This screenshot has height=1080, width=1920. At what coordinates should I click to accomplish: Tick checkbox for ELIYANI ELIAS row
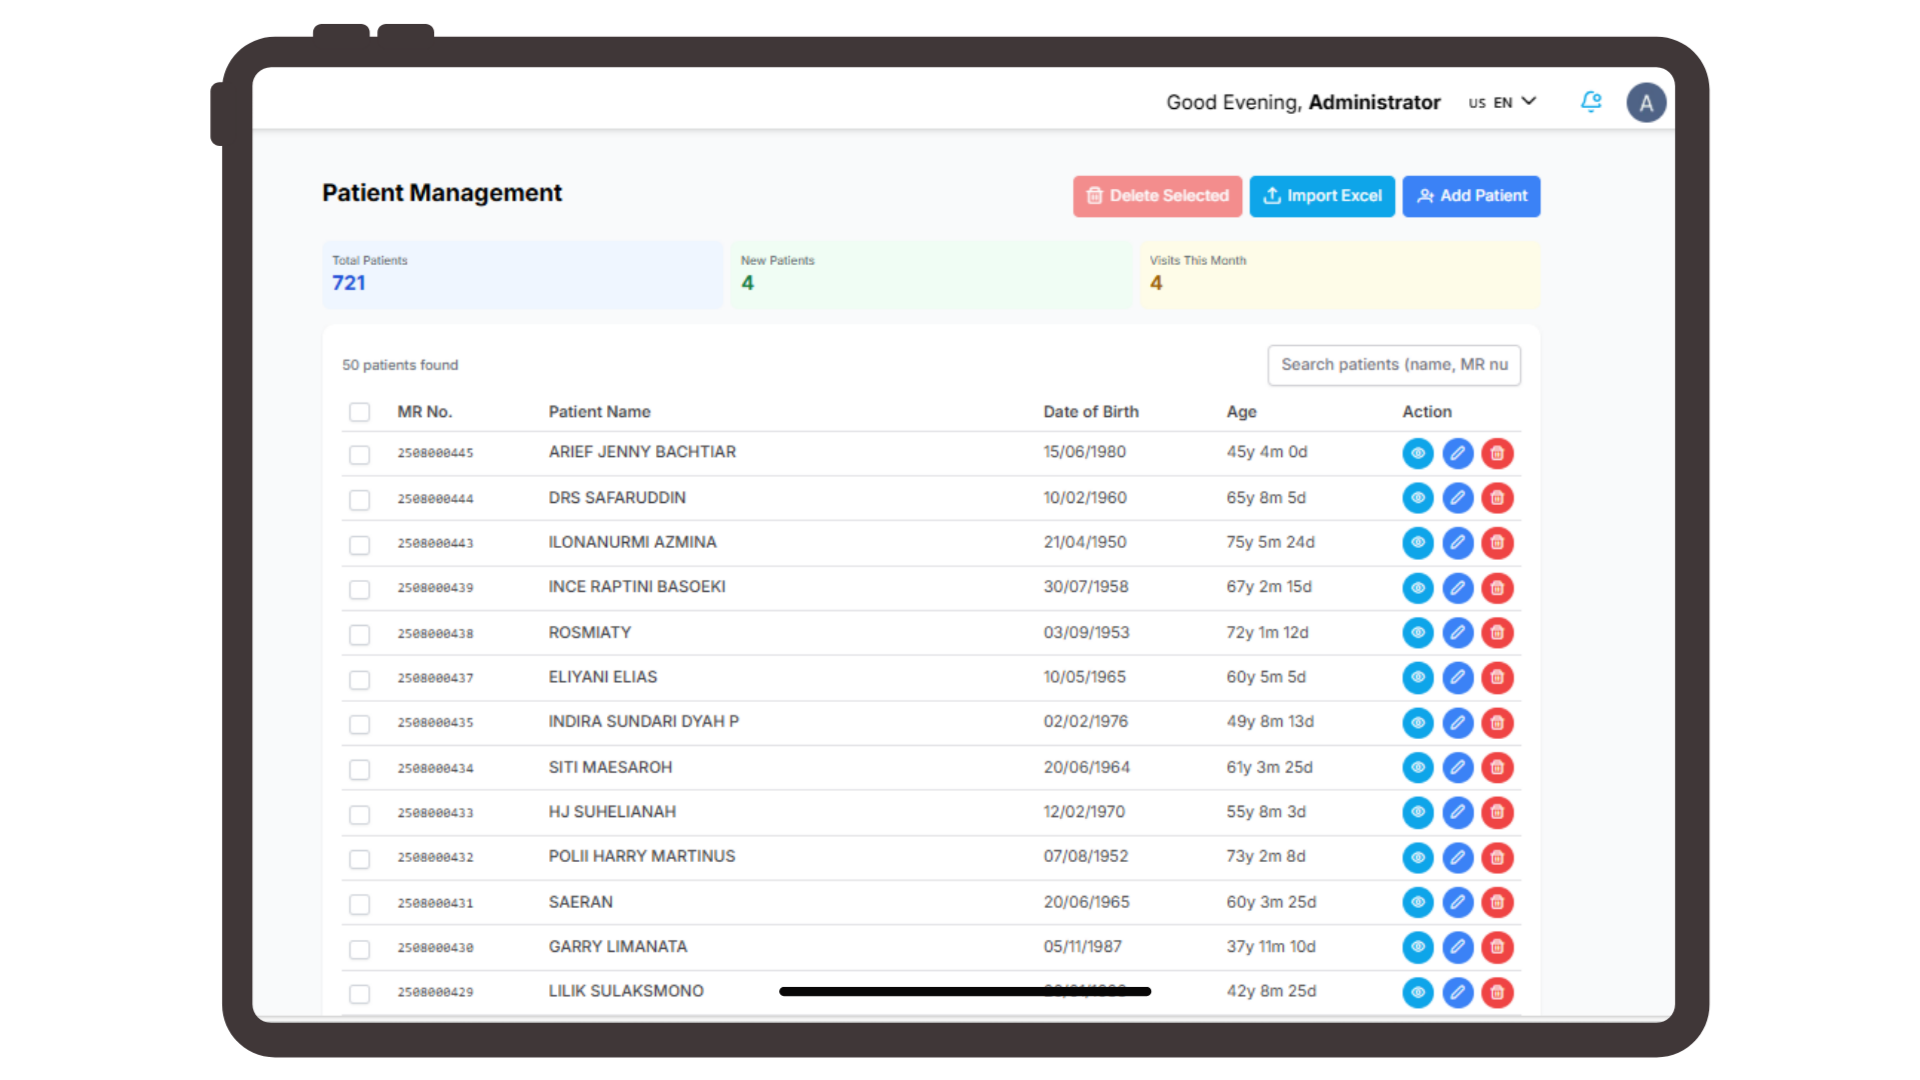[x=360, y=680]
